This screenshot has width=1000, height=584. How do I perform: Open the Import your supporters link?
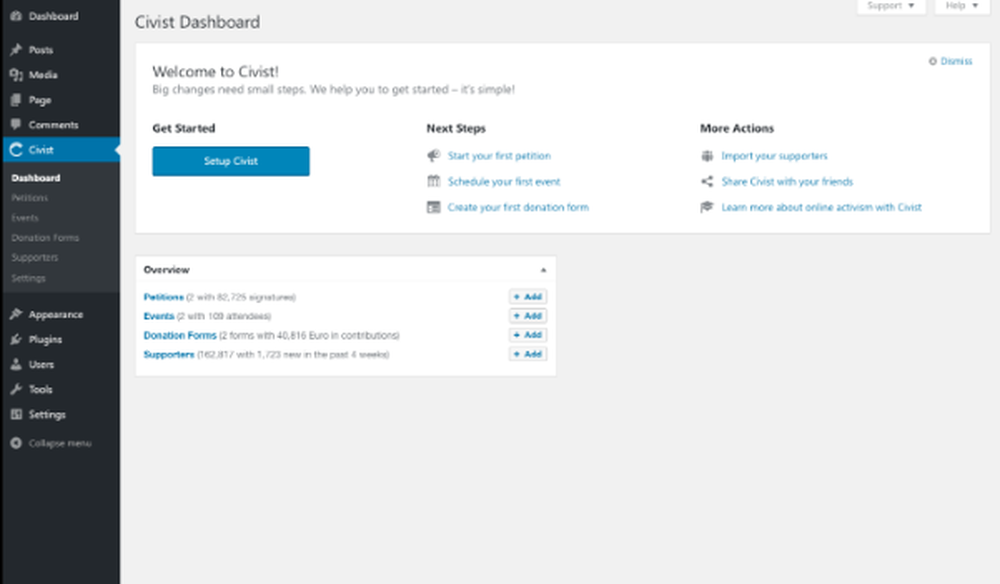pos(774,156)
